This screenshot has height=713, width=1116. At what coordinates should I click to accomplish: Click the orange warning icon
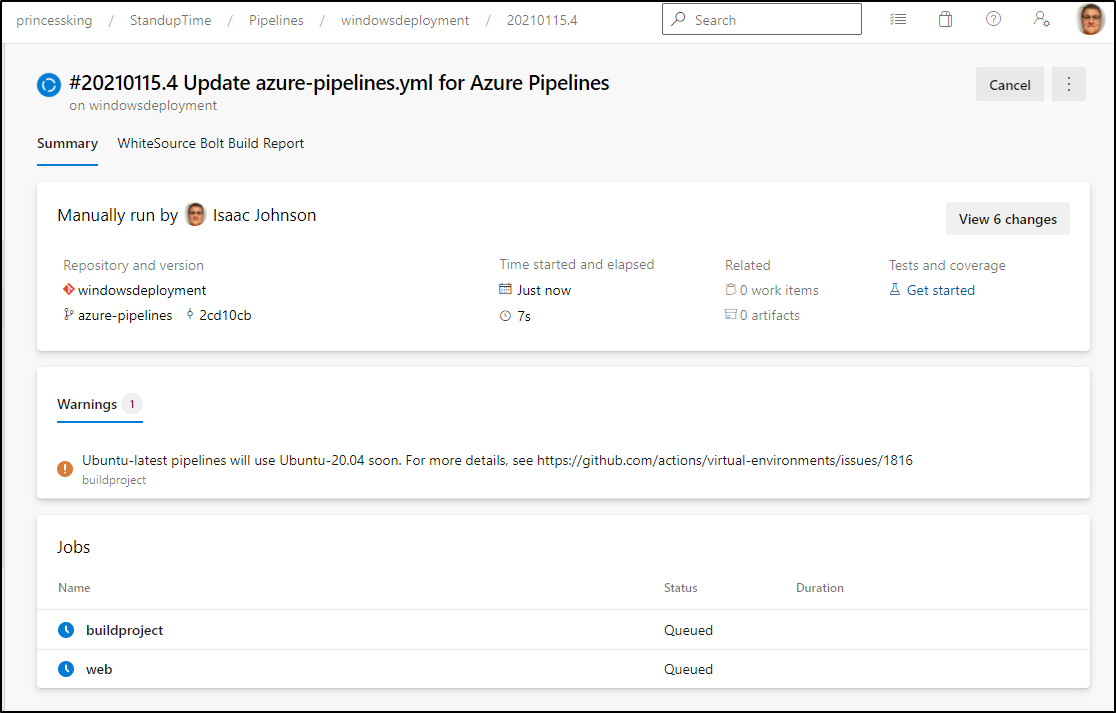point(65,468)
